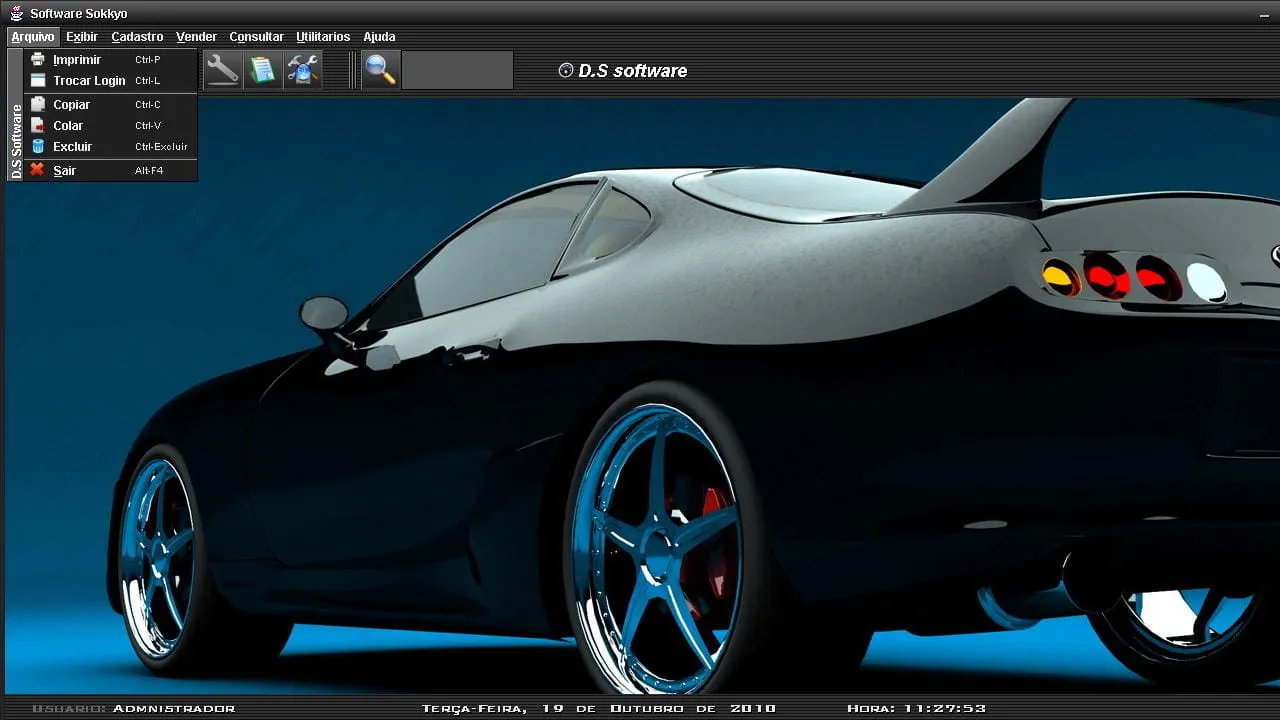Open the Vender menu
The height and width of the screenshot is (720, 1280).
tap(196, 37)
